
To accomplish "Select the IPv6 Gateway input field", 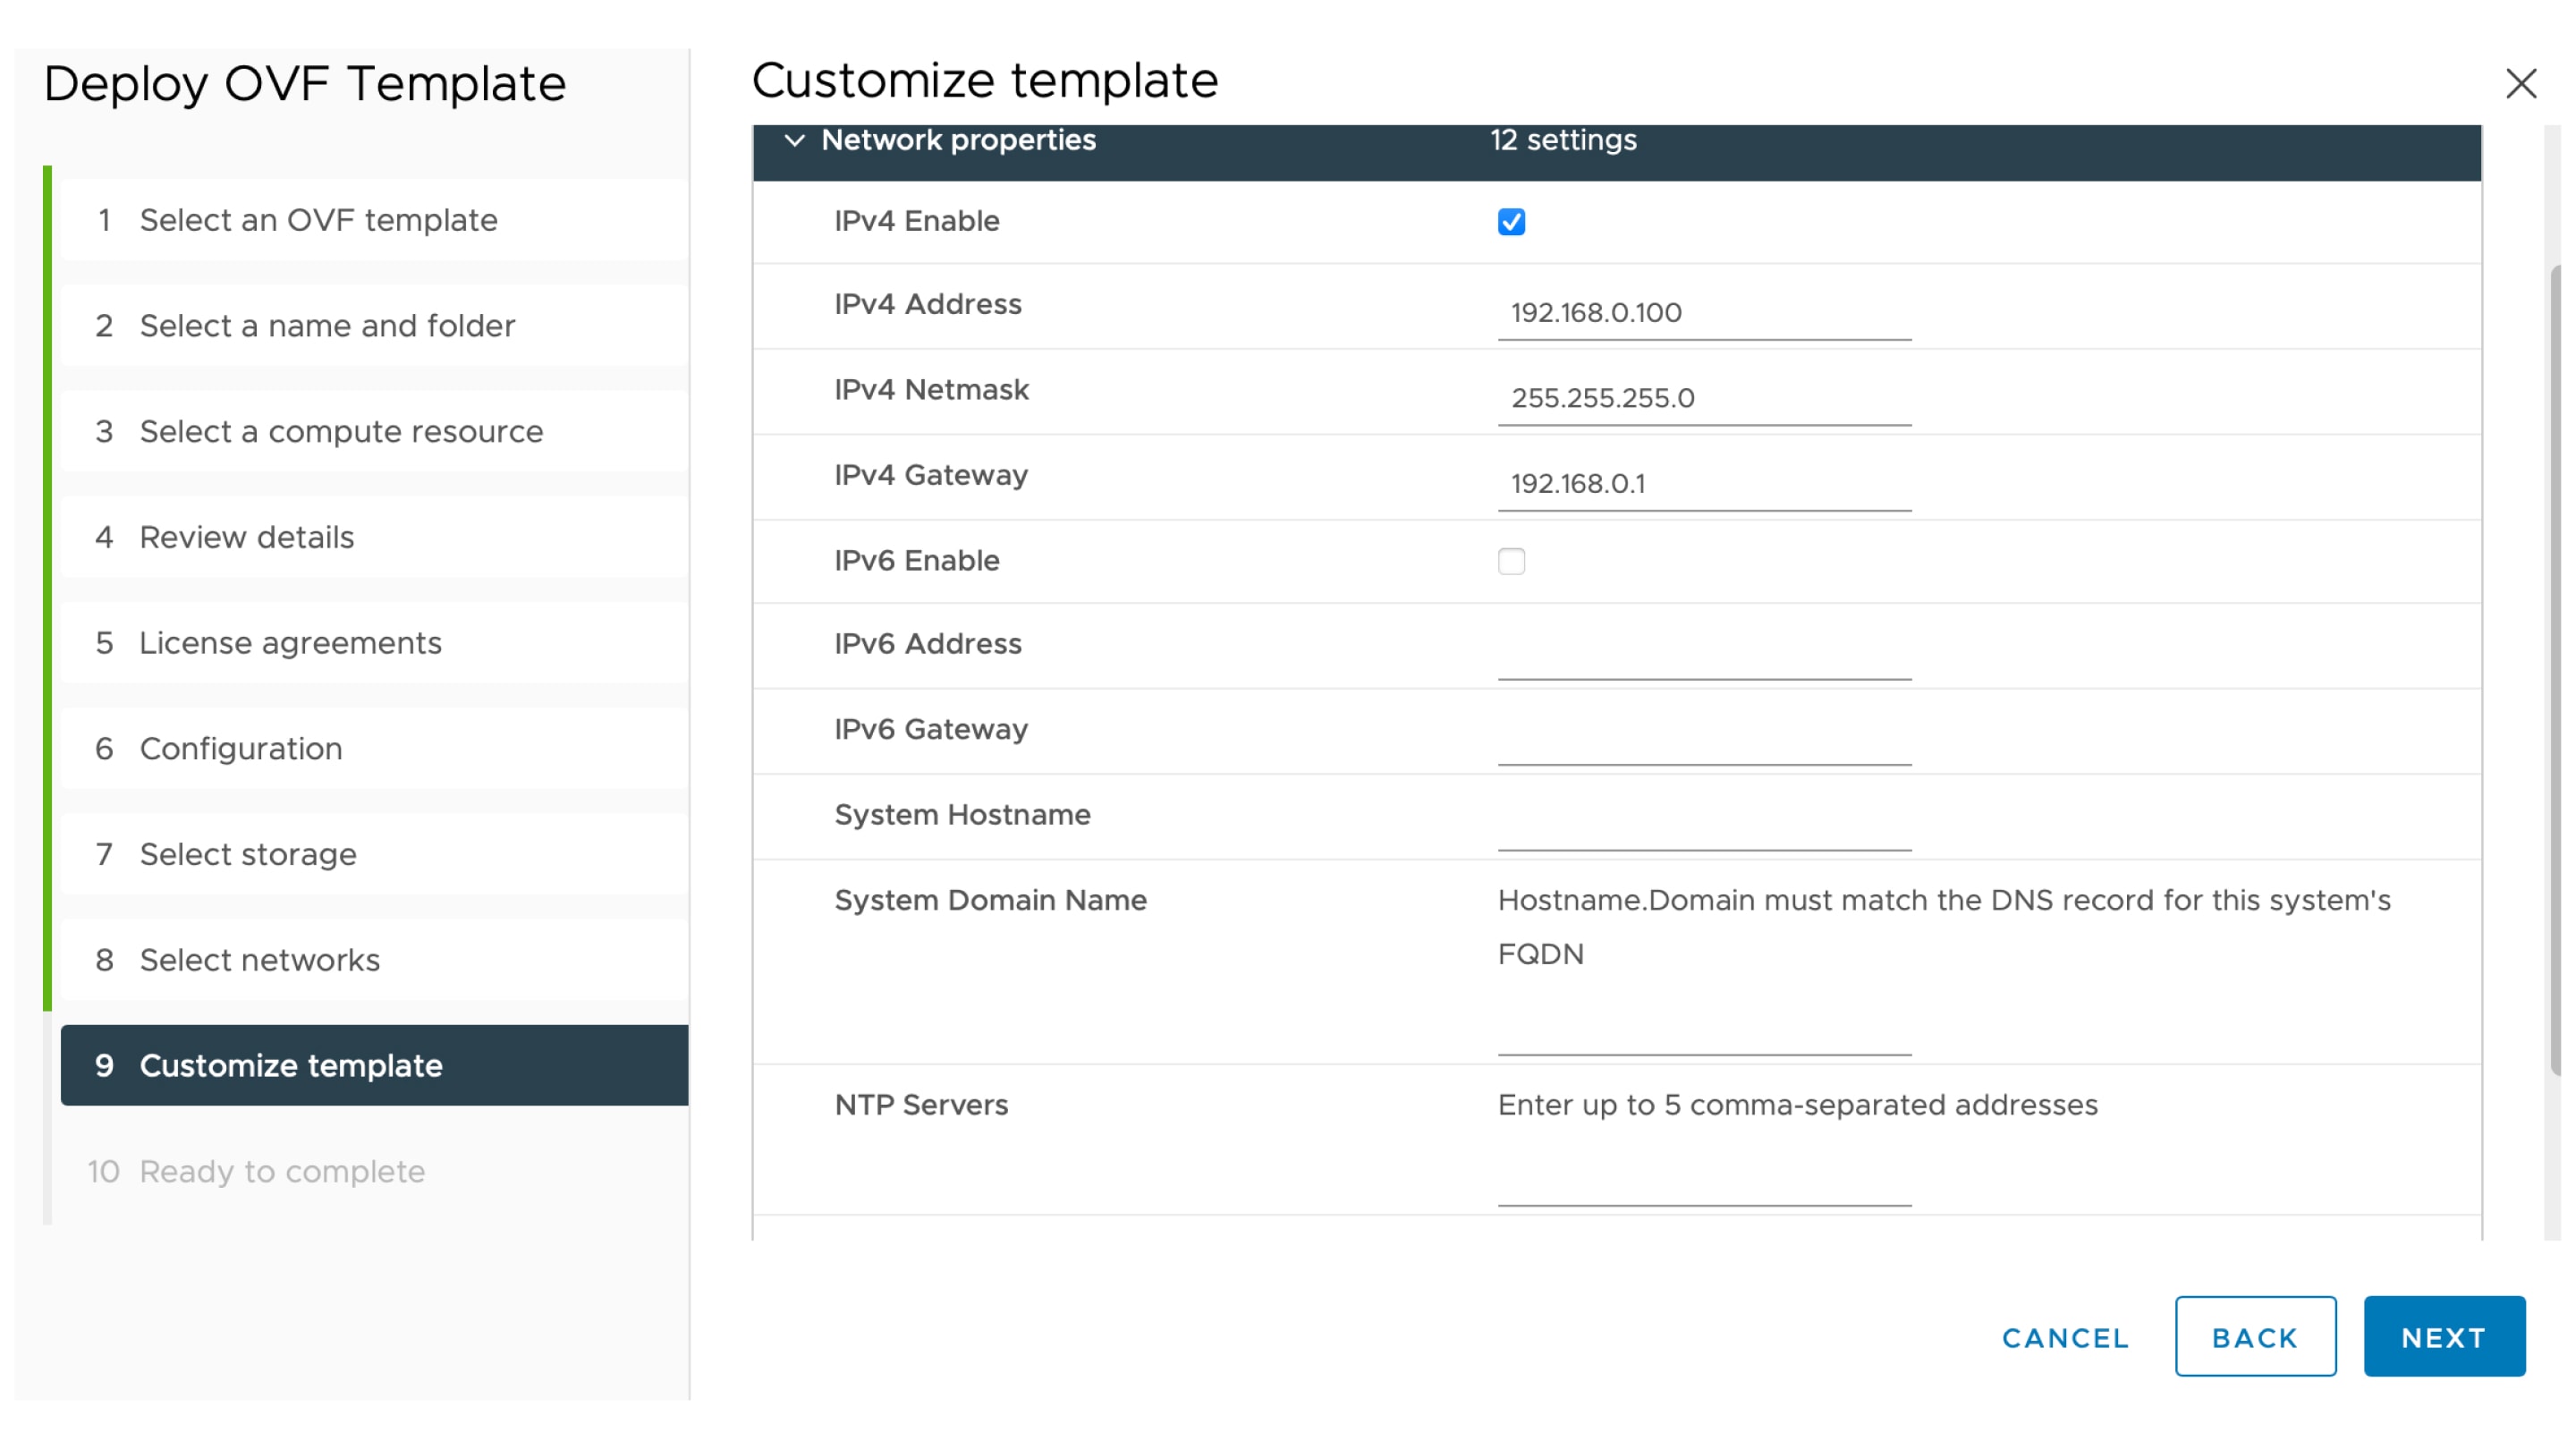I will coord(1703,740).
